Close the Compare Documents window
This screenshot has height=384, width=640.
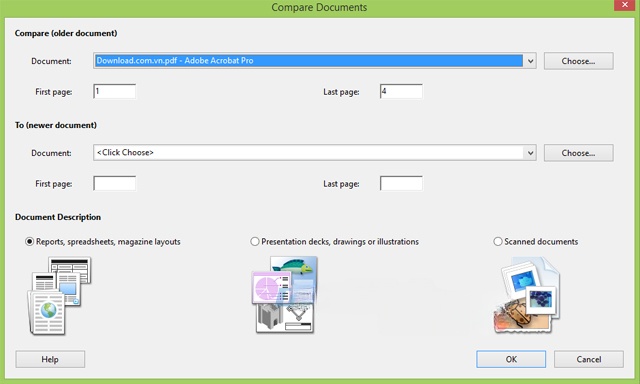624,5
